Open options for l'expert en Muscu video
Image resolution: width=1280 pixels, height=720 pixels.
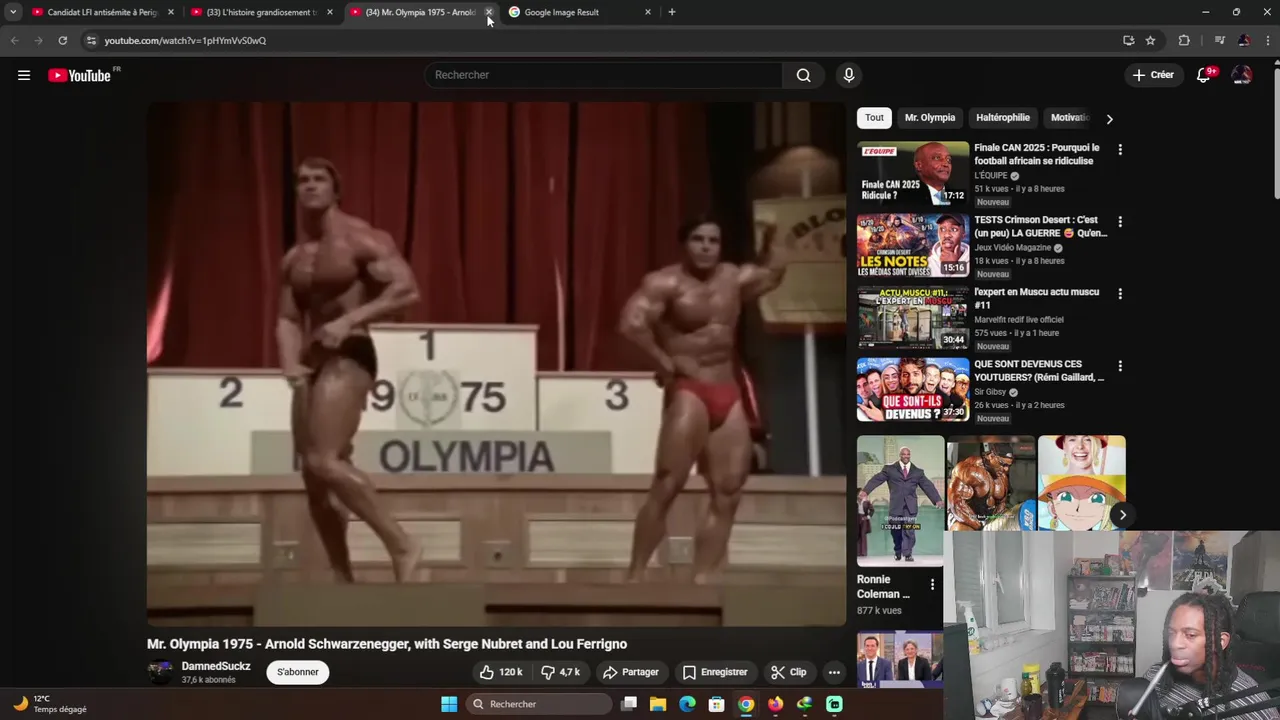(x=1120, y=293)
